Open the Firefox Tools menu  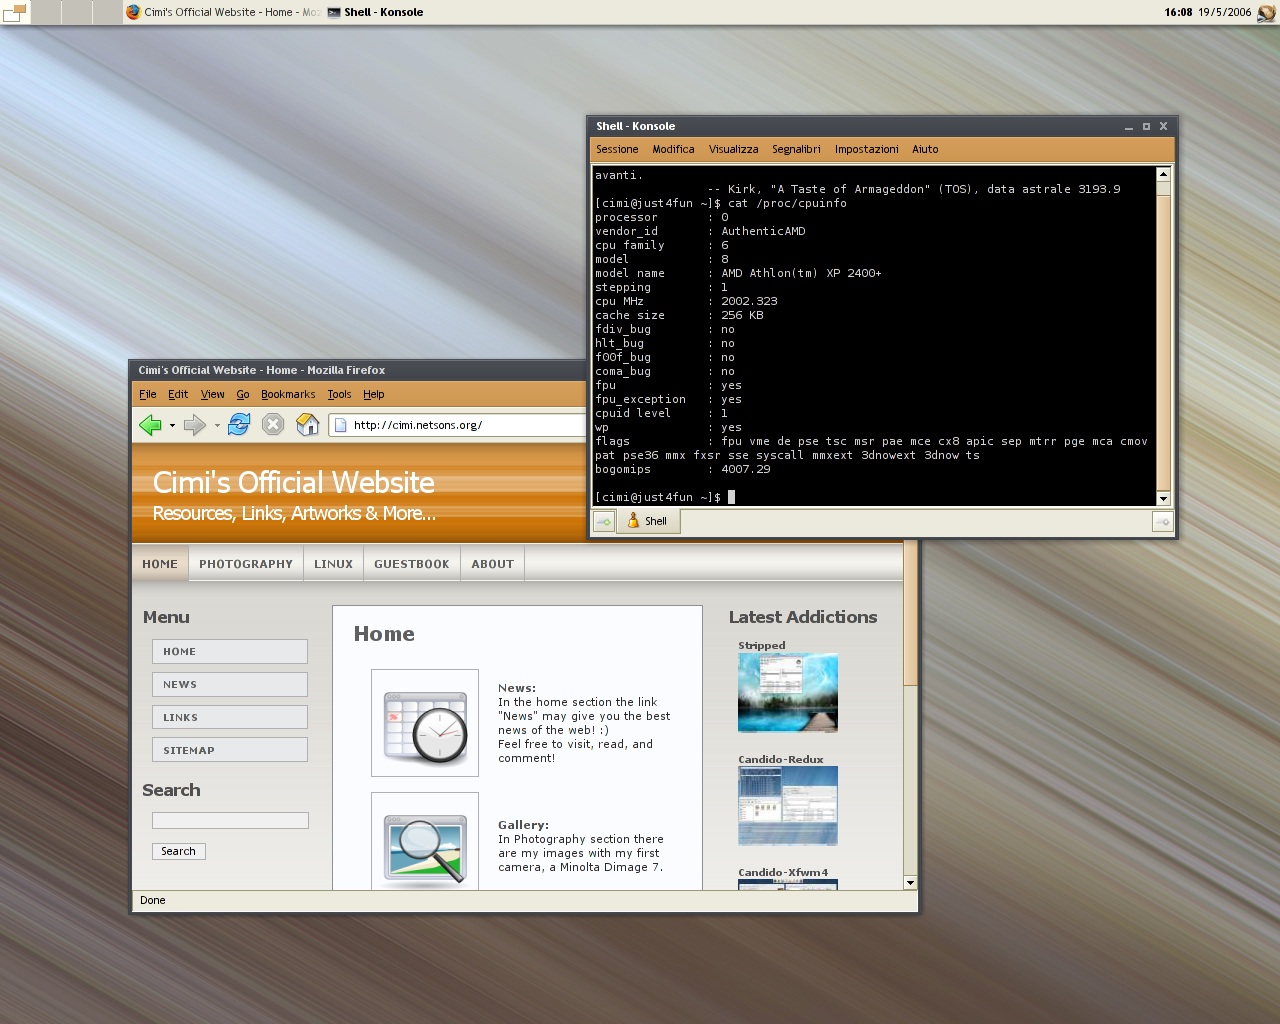tap(339, 394)
